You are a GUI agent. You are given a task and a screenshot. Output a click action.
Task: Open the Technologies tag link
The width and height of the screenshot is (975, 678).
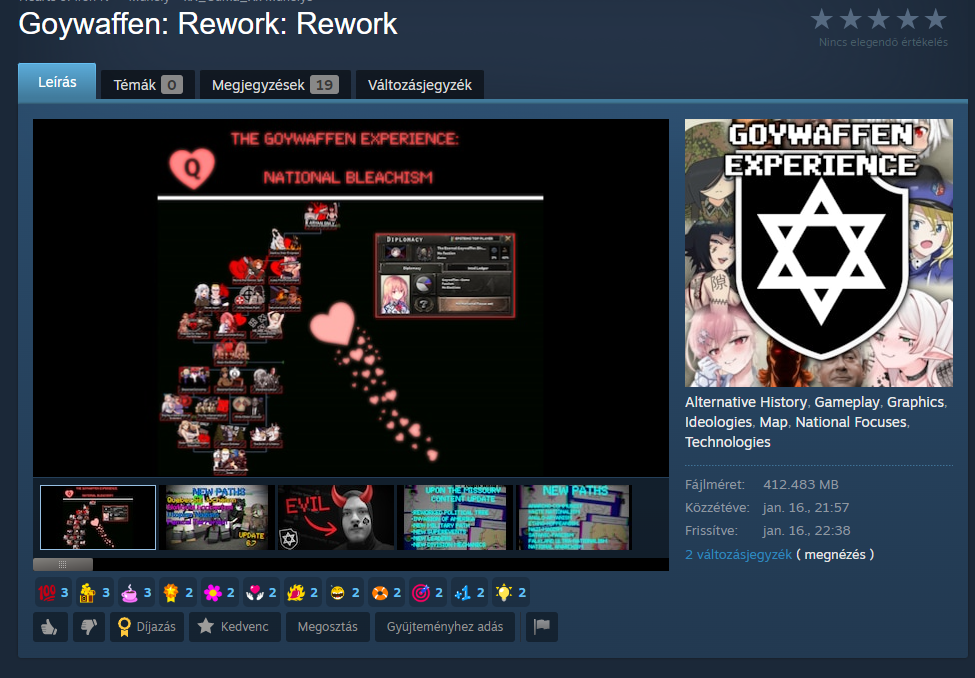728,442
